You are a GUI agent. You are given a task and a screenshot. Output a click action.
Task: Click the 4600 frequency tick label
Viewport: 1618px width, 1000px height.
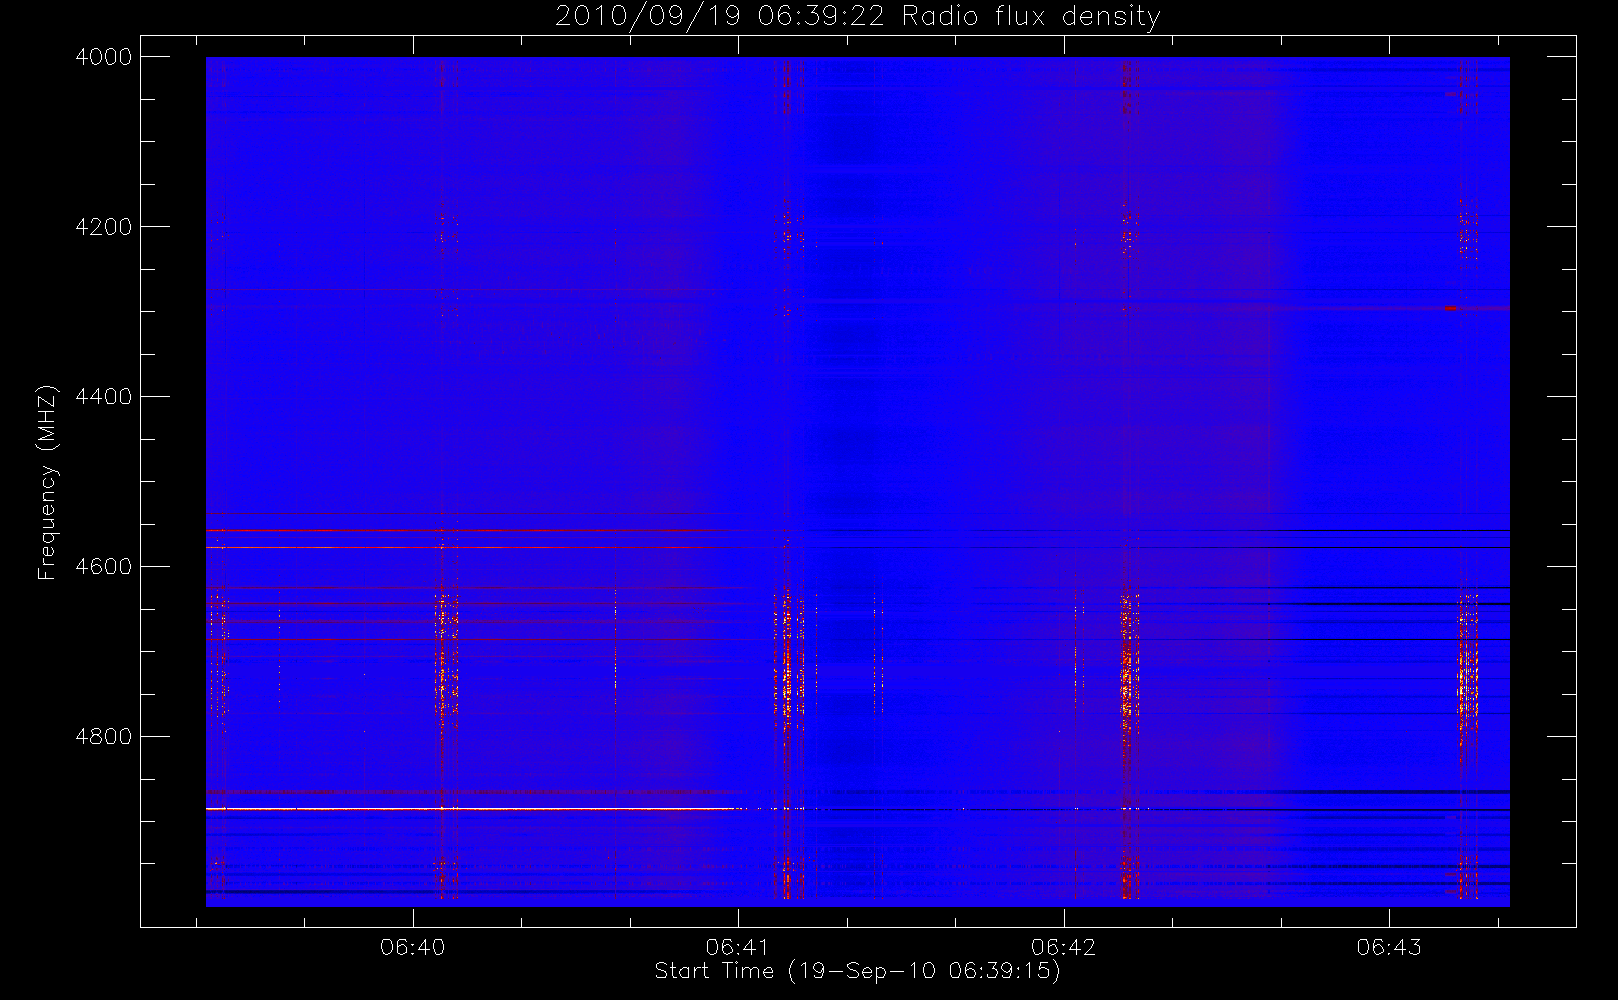pos(104,567)
